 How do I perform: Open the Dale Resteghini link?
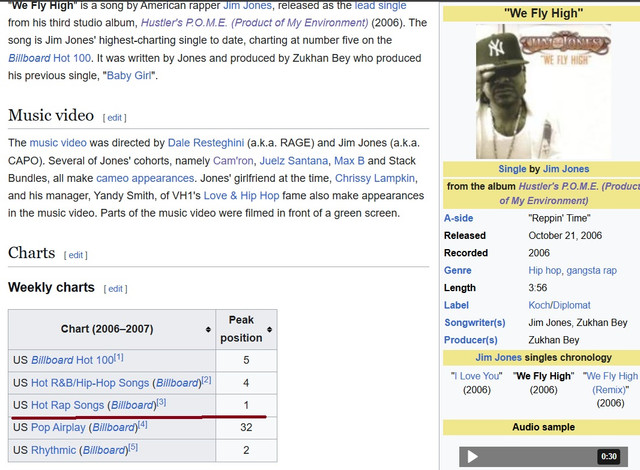[x=206, y=143]
